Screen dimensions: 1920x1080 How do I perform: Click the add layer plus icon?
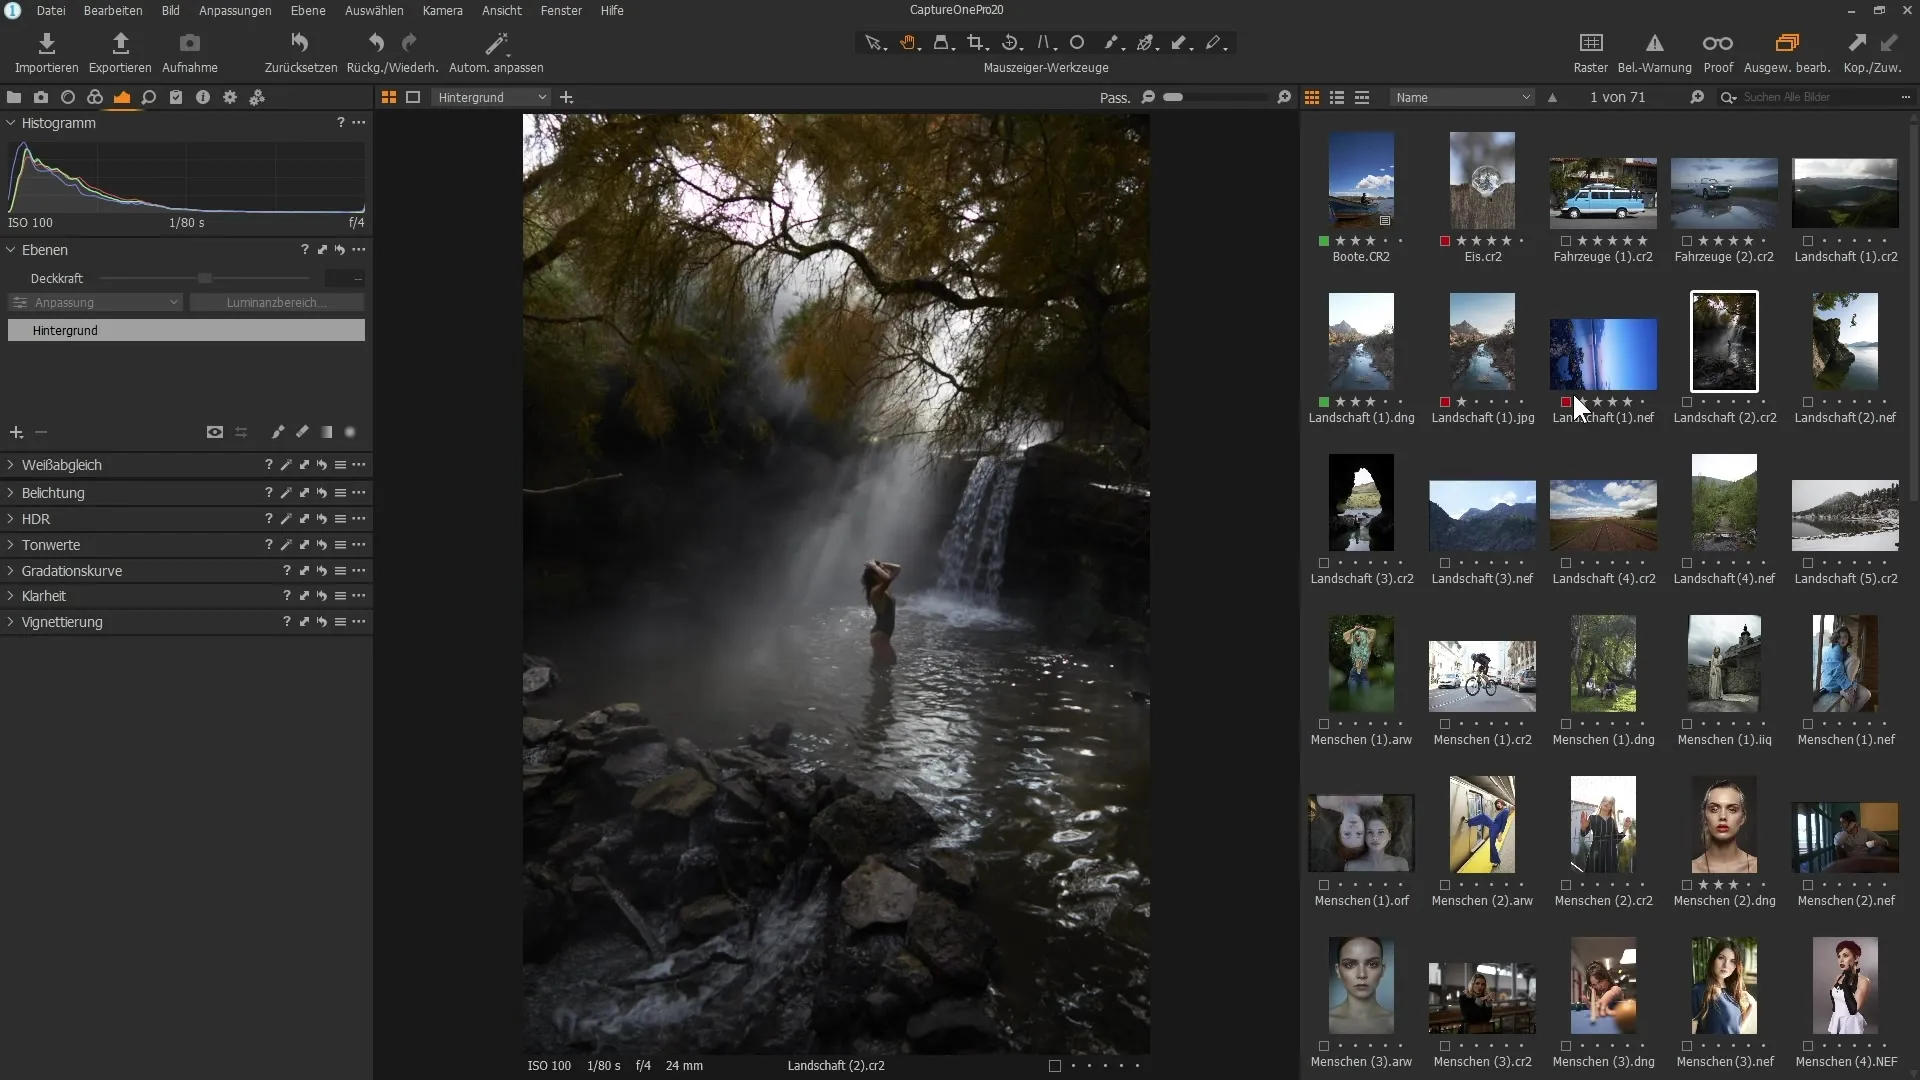(16, 432)
